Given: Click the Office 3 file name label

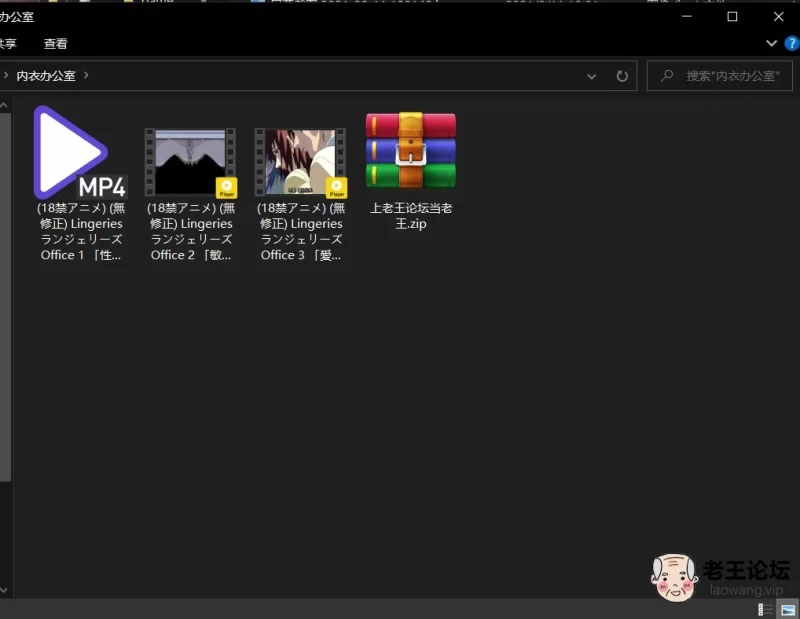Looking at the screenshot, I should [x=301, y=232].
